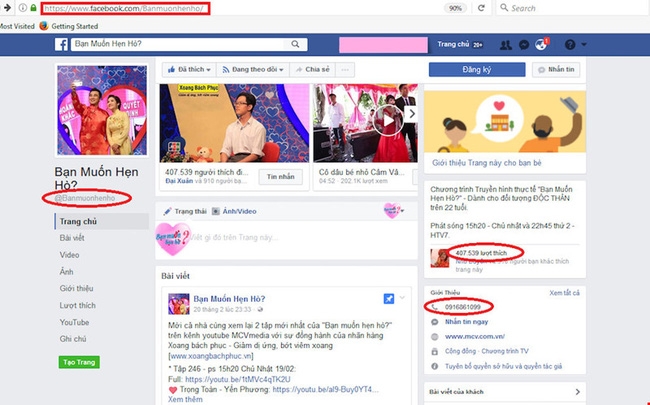Viewport: 650px width, 405px height.
Task: Open the page profile picture
Action: [x=102, y=110]
